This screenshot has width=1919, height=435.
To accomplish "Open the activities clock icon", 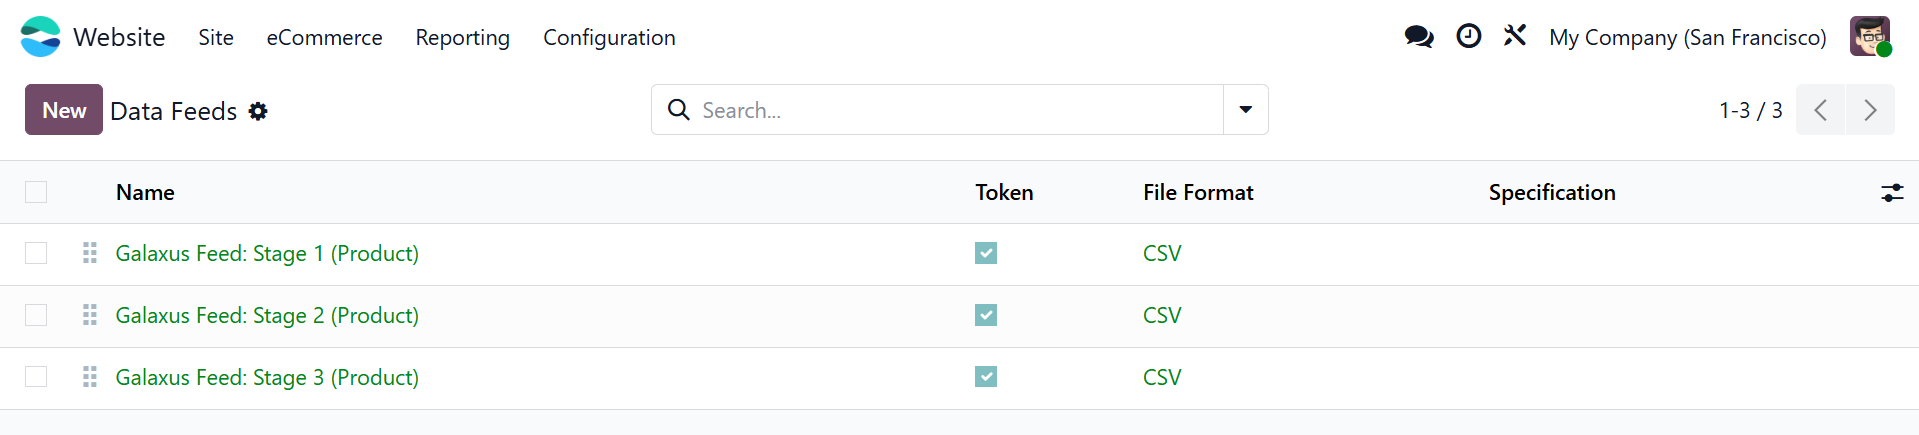I will pyautogui.click(x=1469, y=36).
